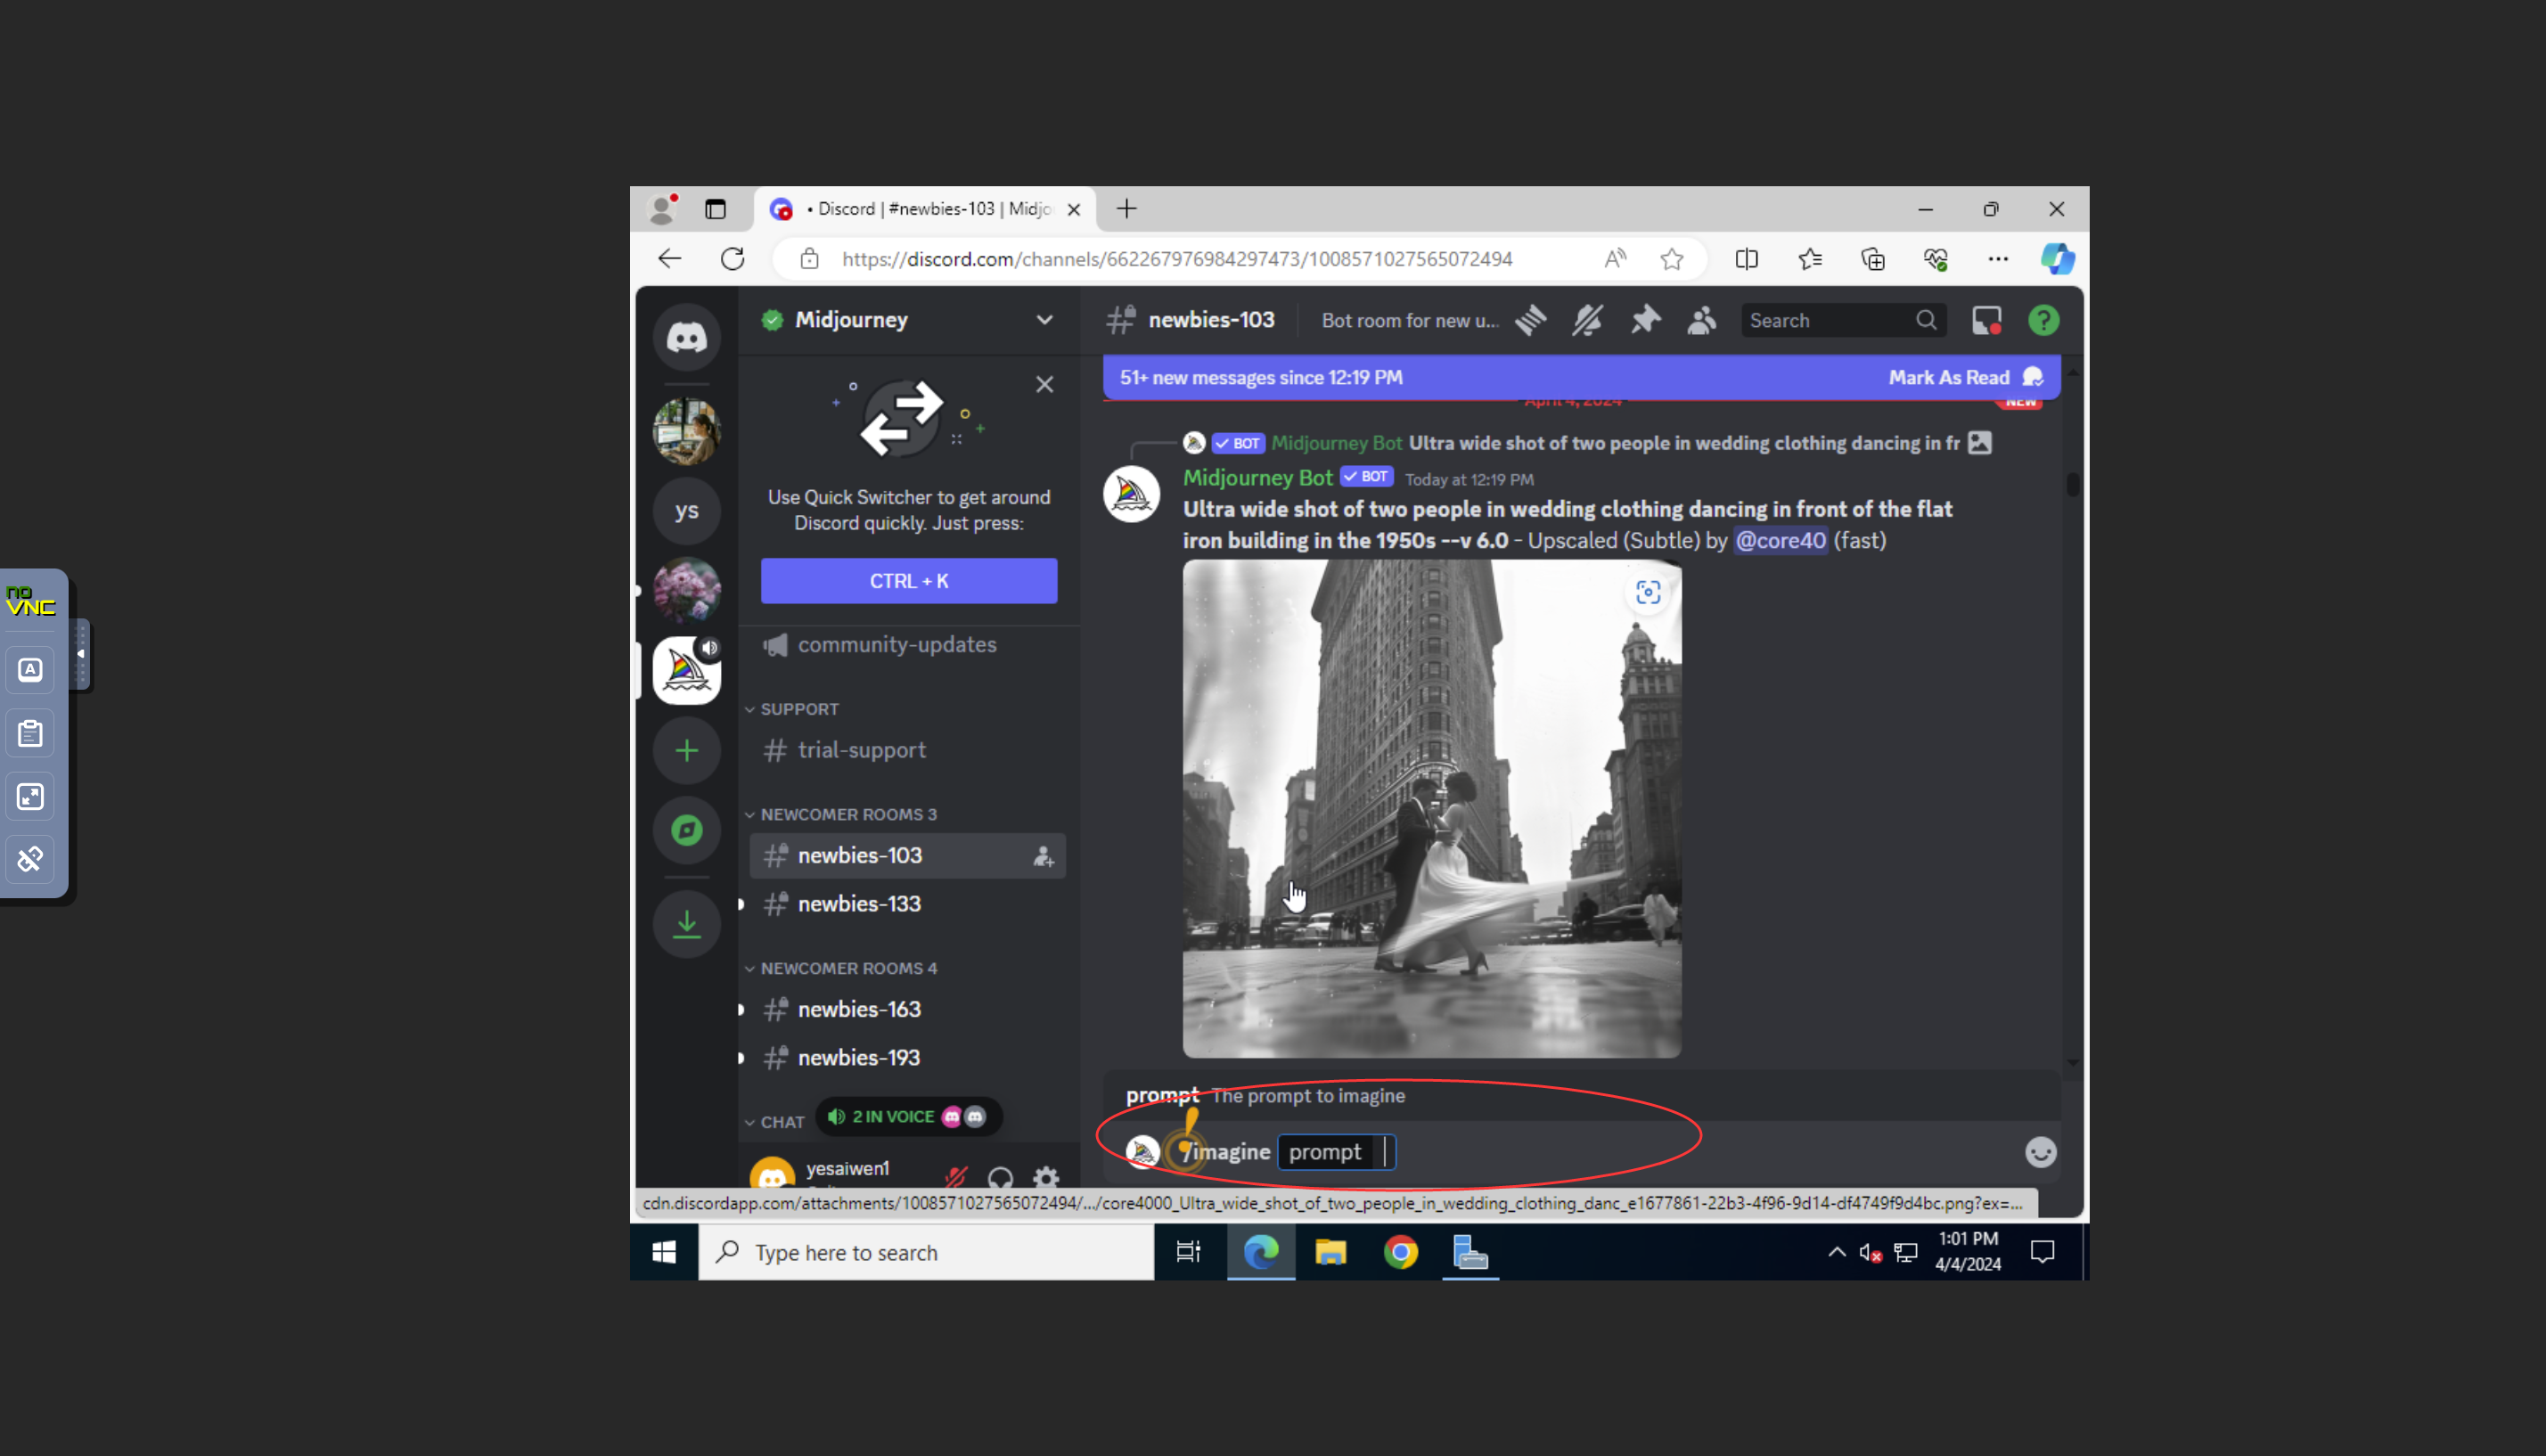
Task: Click the generated wedding dance image thumbnail
Action: (1432, 809)
